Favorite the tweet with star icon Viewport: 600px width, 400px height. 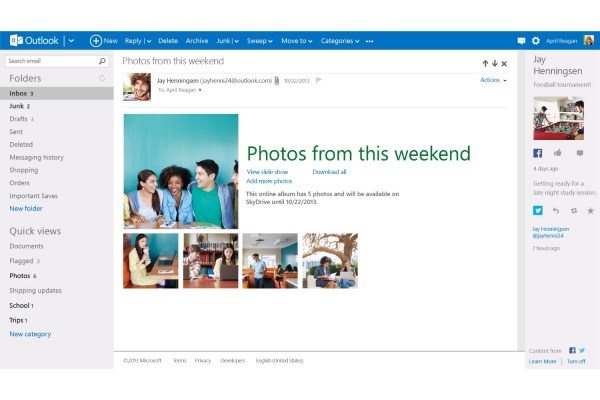(x=590, y=211)
